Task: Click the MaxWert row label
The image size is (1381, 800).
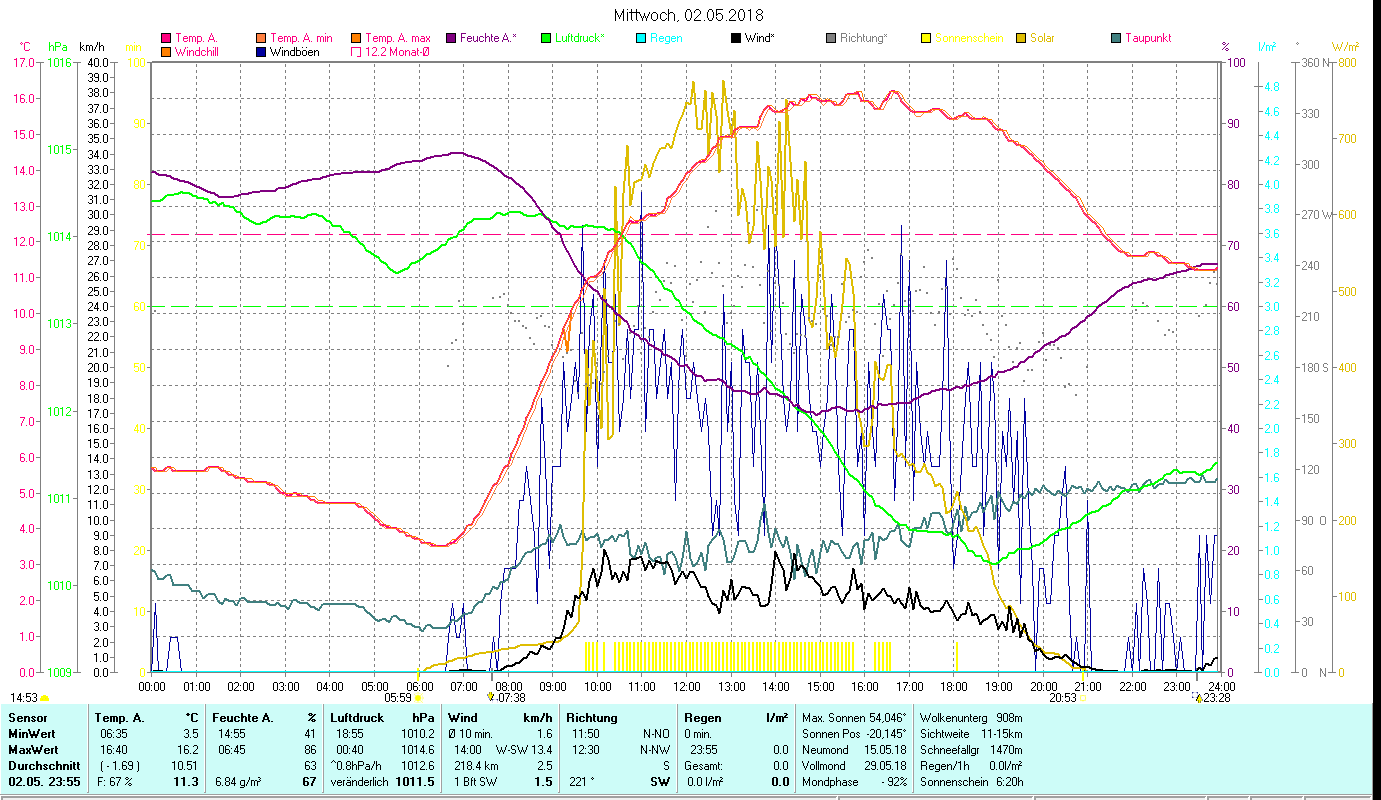Action: pos(34,749)
